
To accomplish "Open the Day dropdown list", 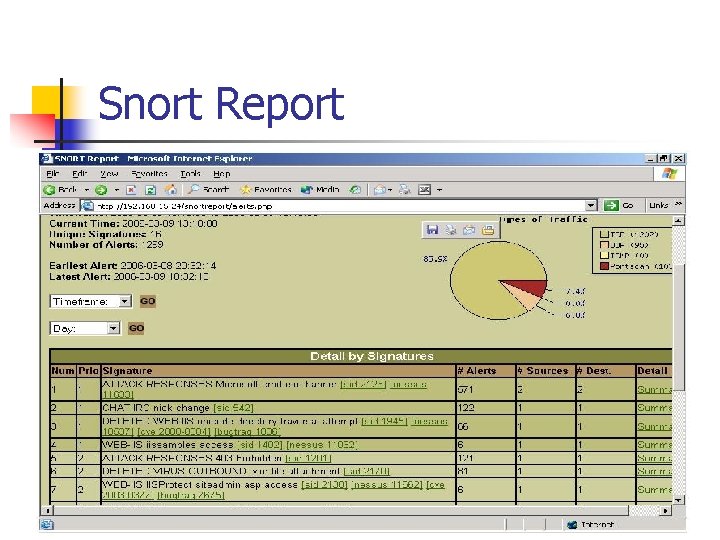I will click(113, 328).
